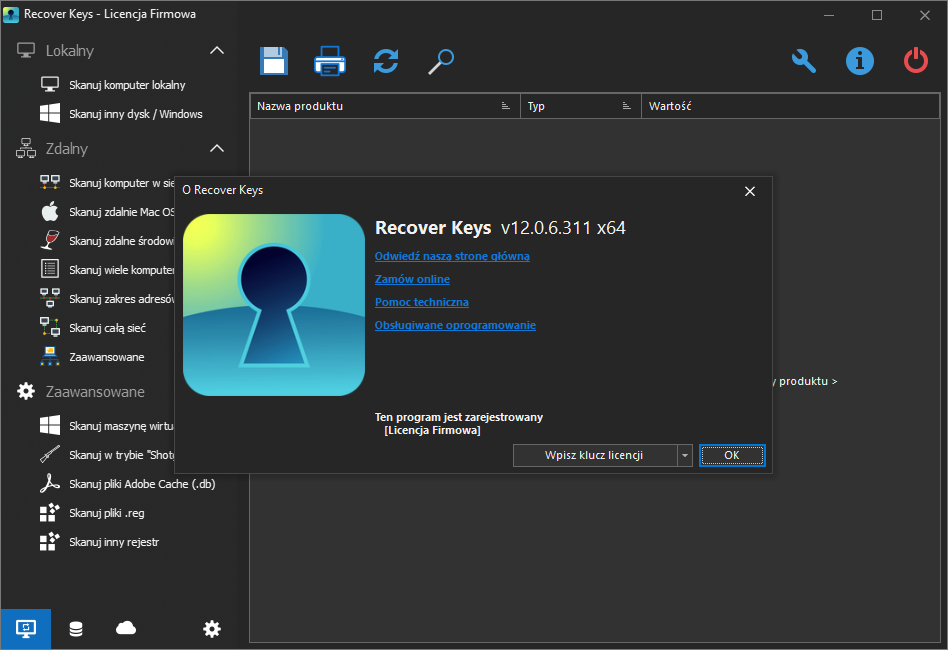Click the registry icon beside Skanuj pliki .reg
The width and height of the screenshot is (948, 650).
(50, 512)
